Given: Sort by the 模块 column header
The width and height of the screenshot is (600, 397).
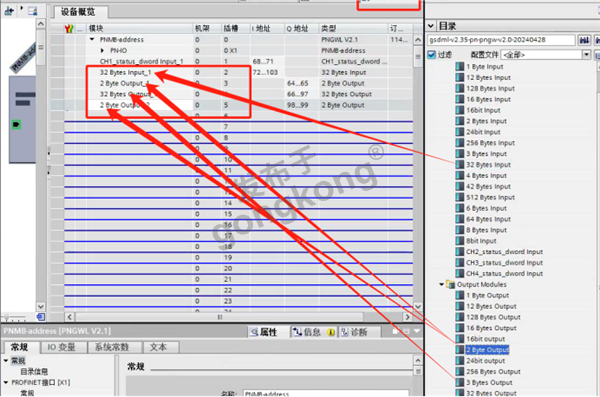Looking at the screenshot, I should [139, 28].
